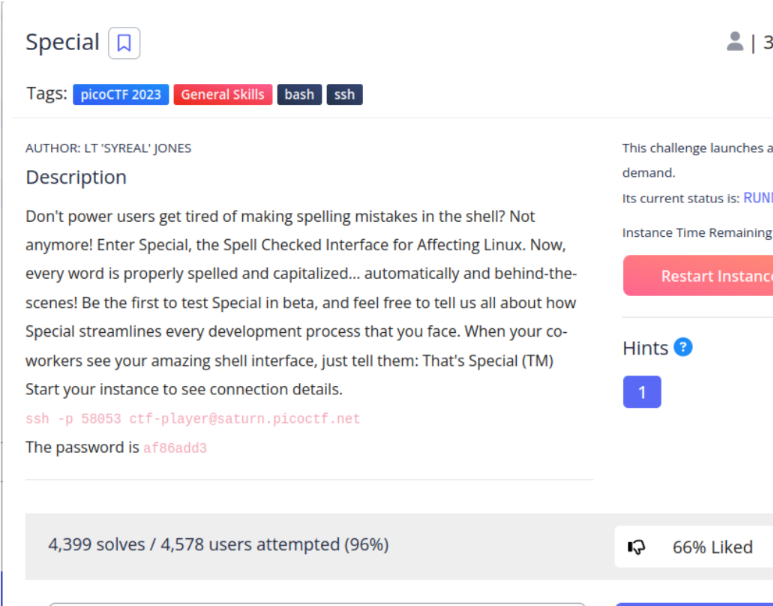Filter by the picoCTF 2023 tag

(x=120, y=95)
